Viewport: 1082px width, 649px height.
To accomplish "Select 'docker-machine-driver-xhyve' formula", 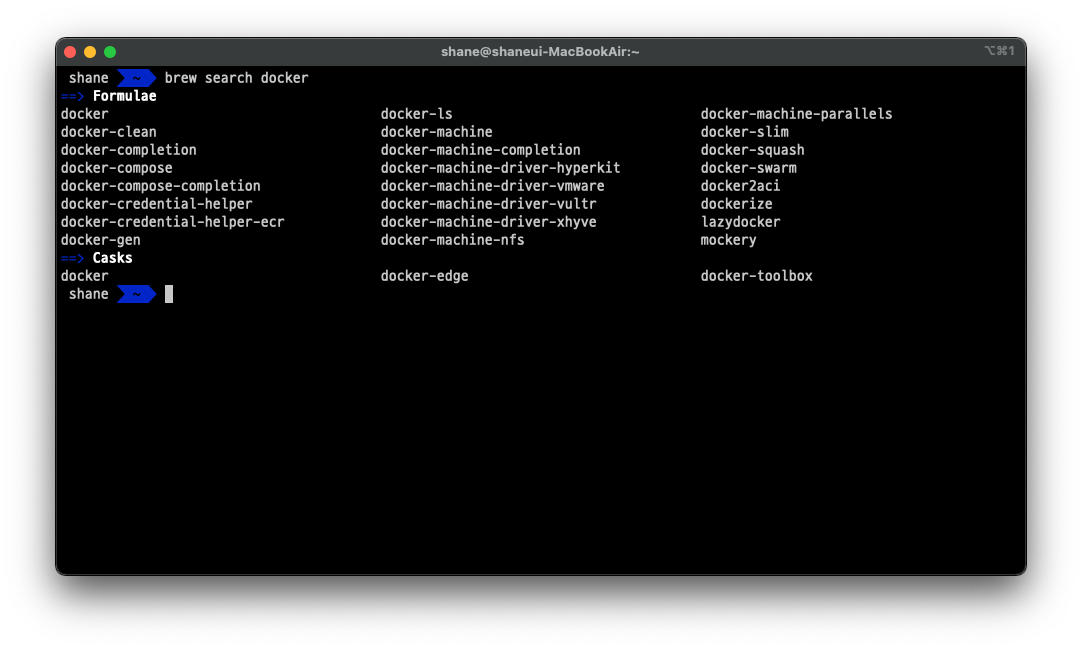I will tap(489, 221).
